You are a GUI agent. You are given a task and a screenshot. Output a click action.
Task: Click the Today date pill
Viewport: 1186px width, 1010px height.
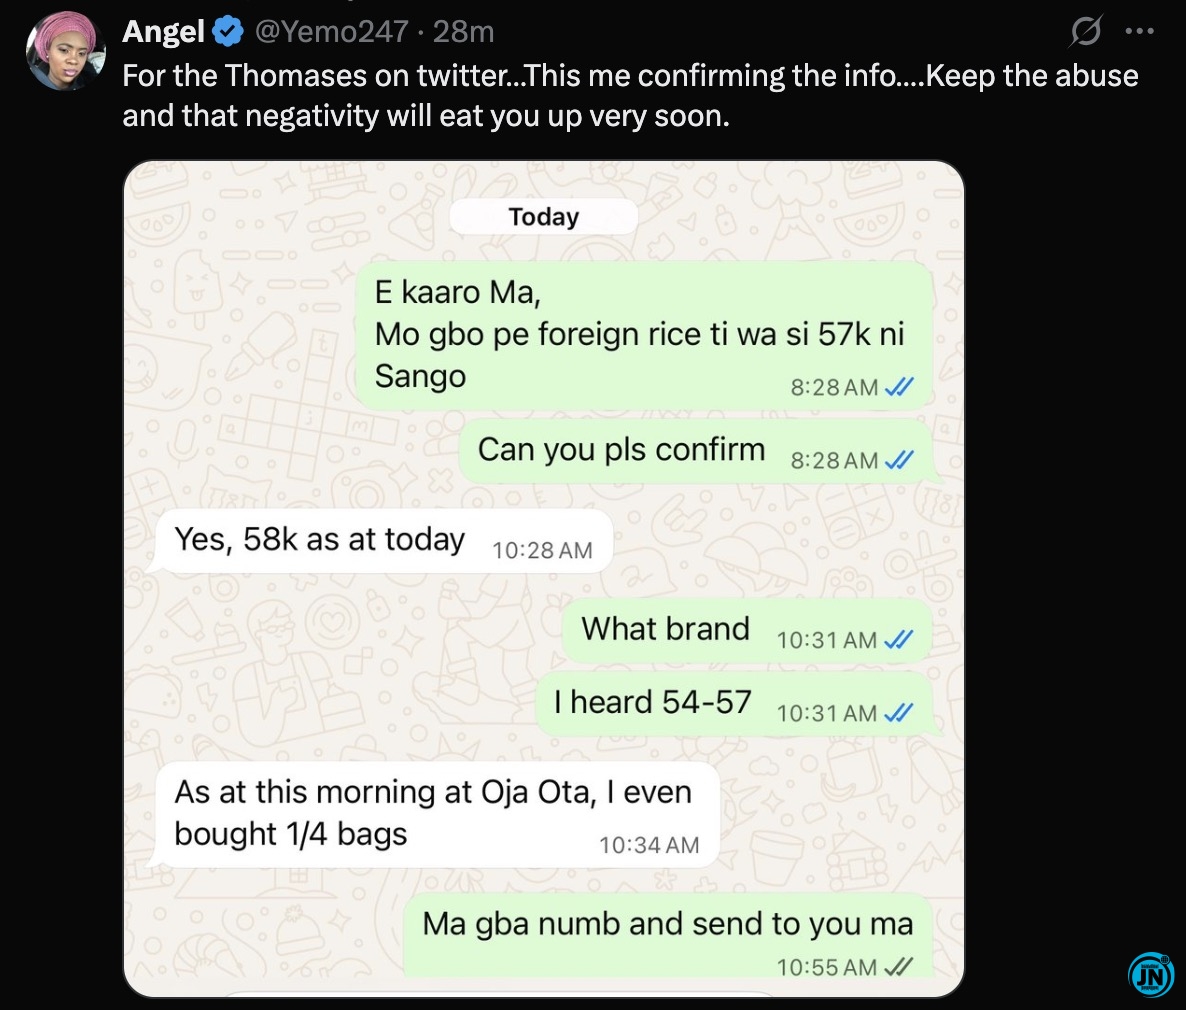coord(544,217)
